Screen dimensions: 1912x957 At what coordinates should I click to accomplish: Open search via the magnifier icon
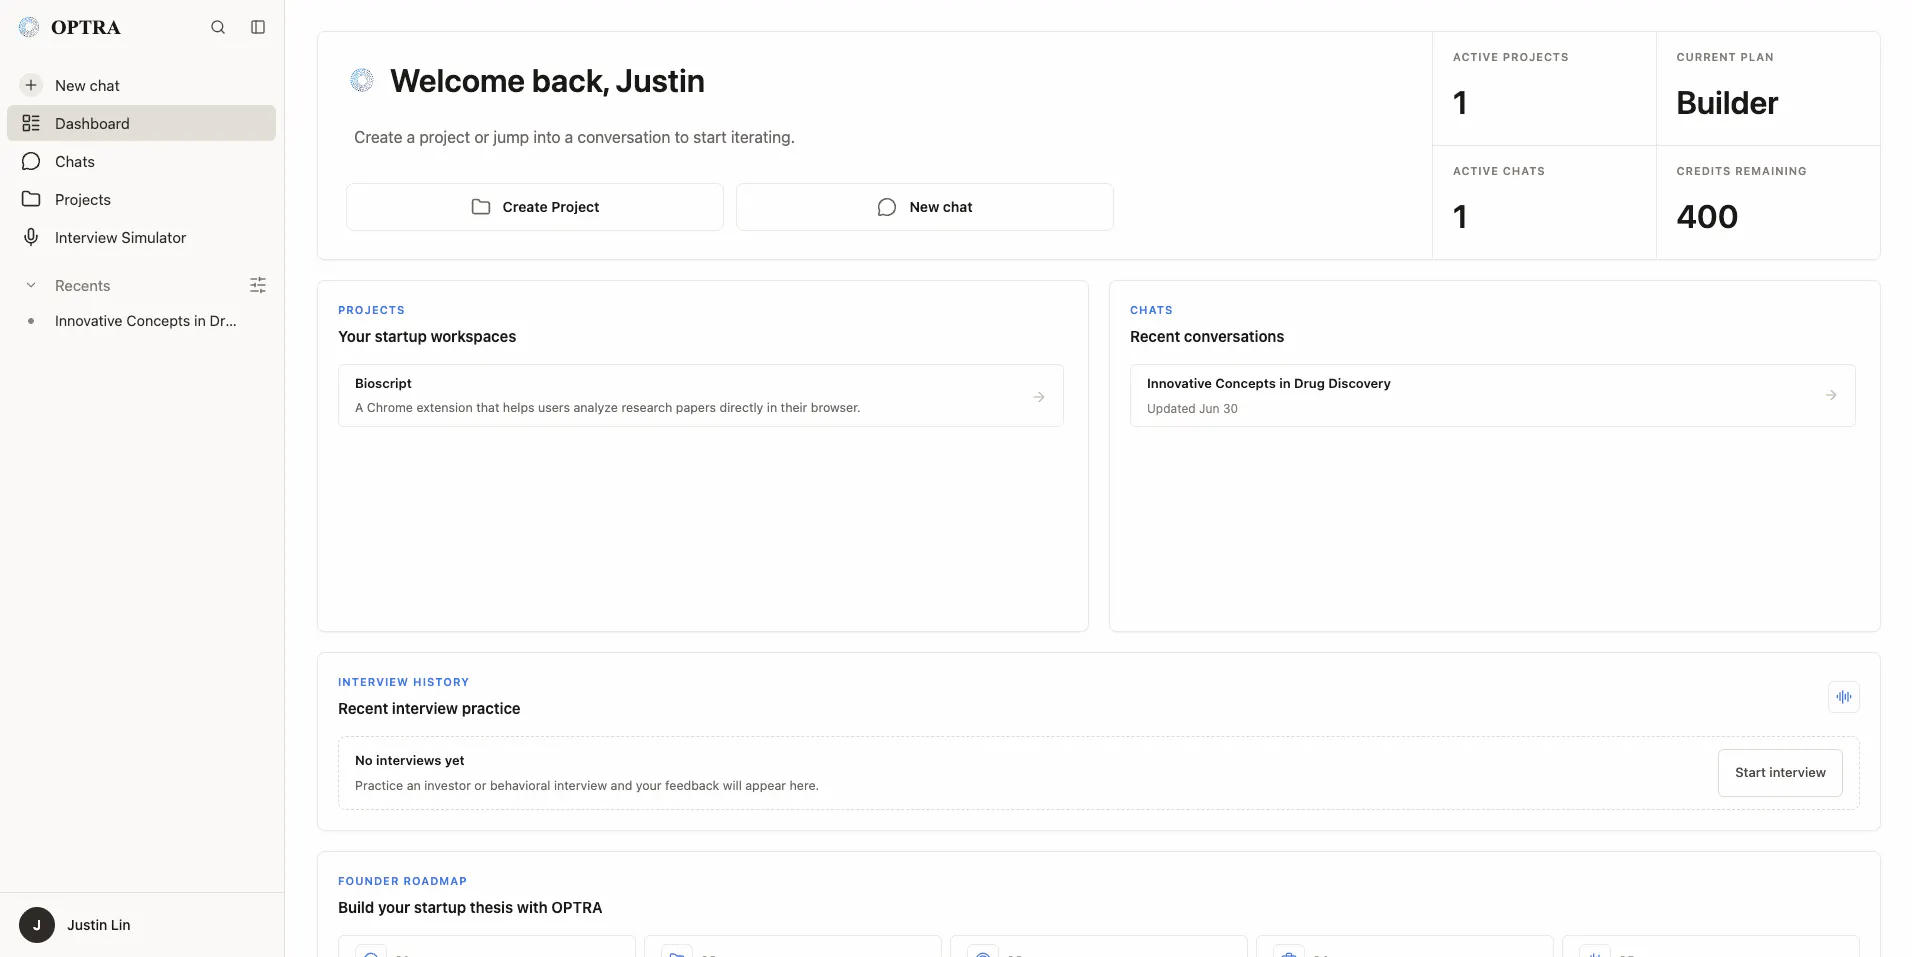218,27
